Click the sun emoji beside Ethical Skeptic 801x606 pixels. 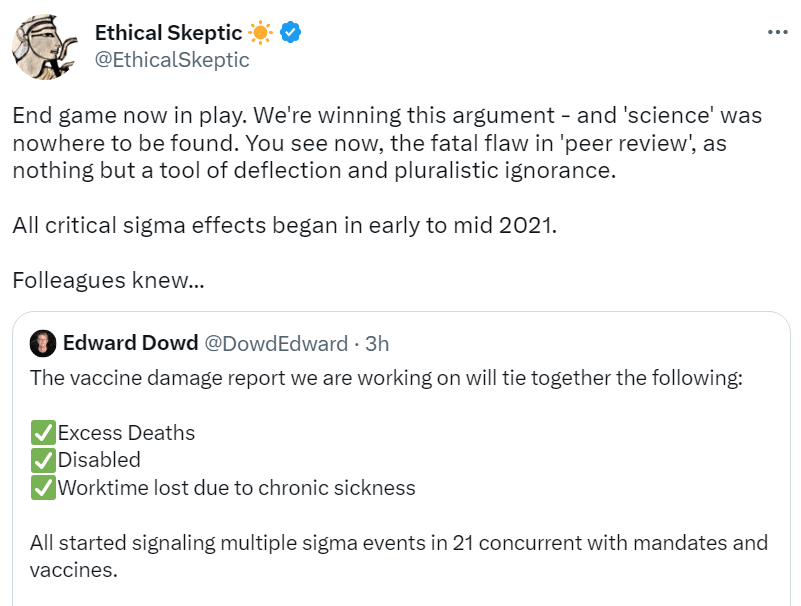[x=260, y=33]
